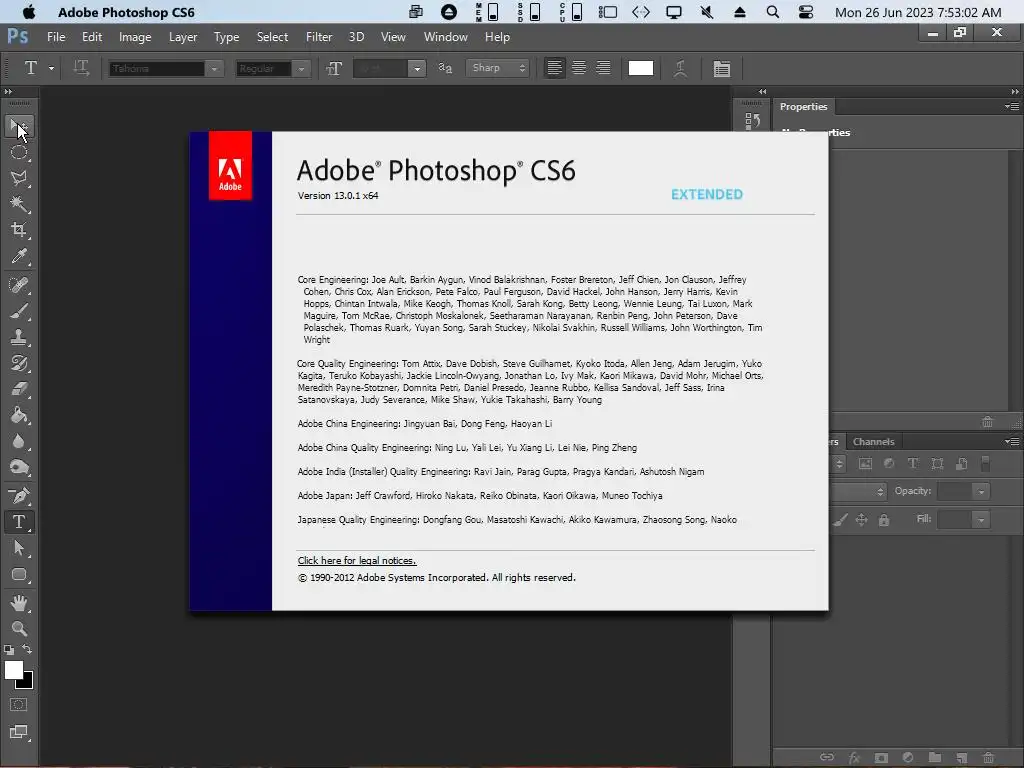Open the Properties panel options menu
Image resolution: width=1024 pixels, height=768 pixels.
click(x=1012, y=106)
